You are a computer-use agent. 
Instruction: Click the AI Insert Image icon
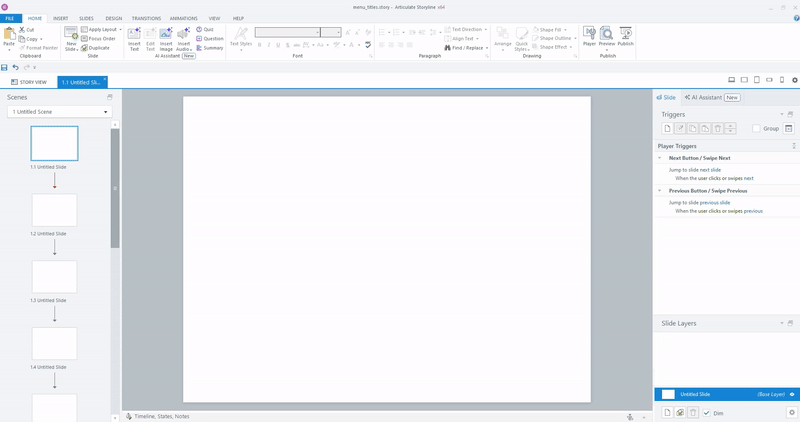[x=166, y=34]
